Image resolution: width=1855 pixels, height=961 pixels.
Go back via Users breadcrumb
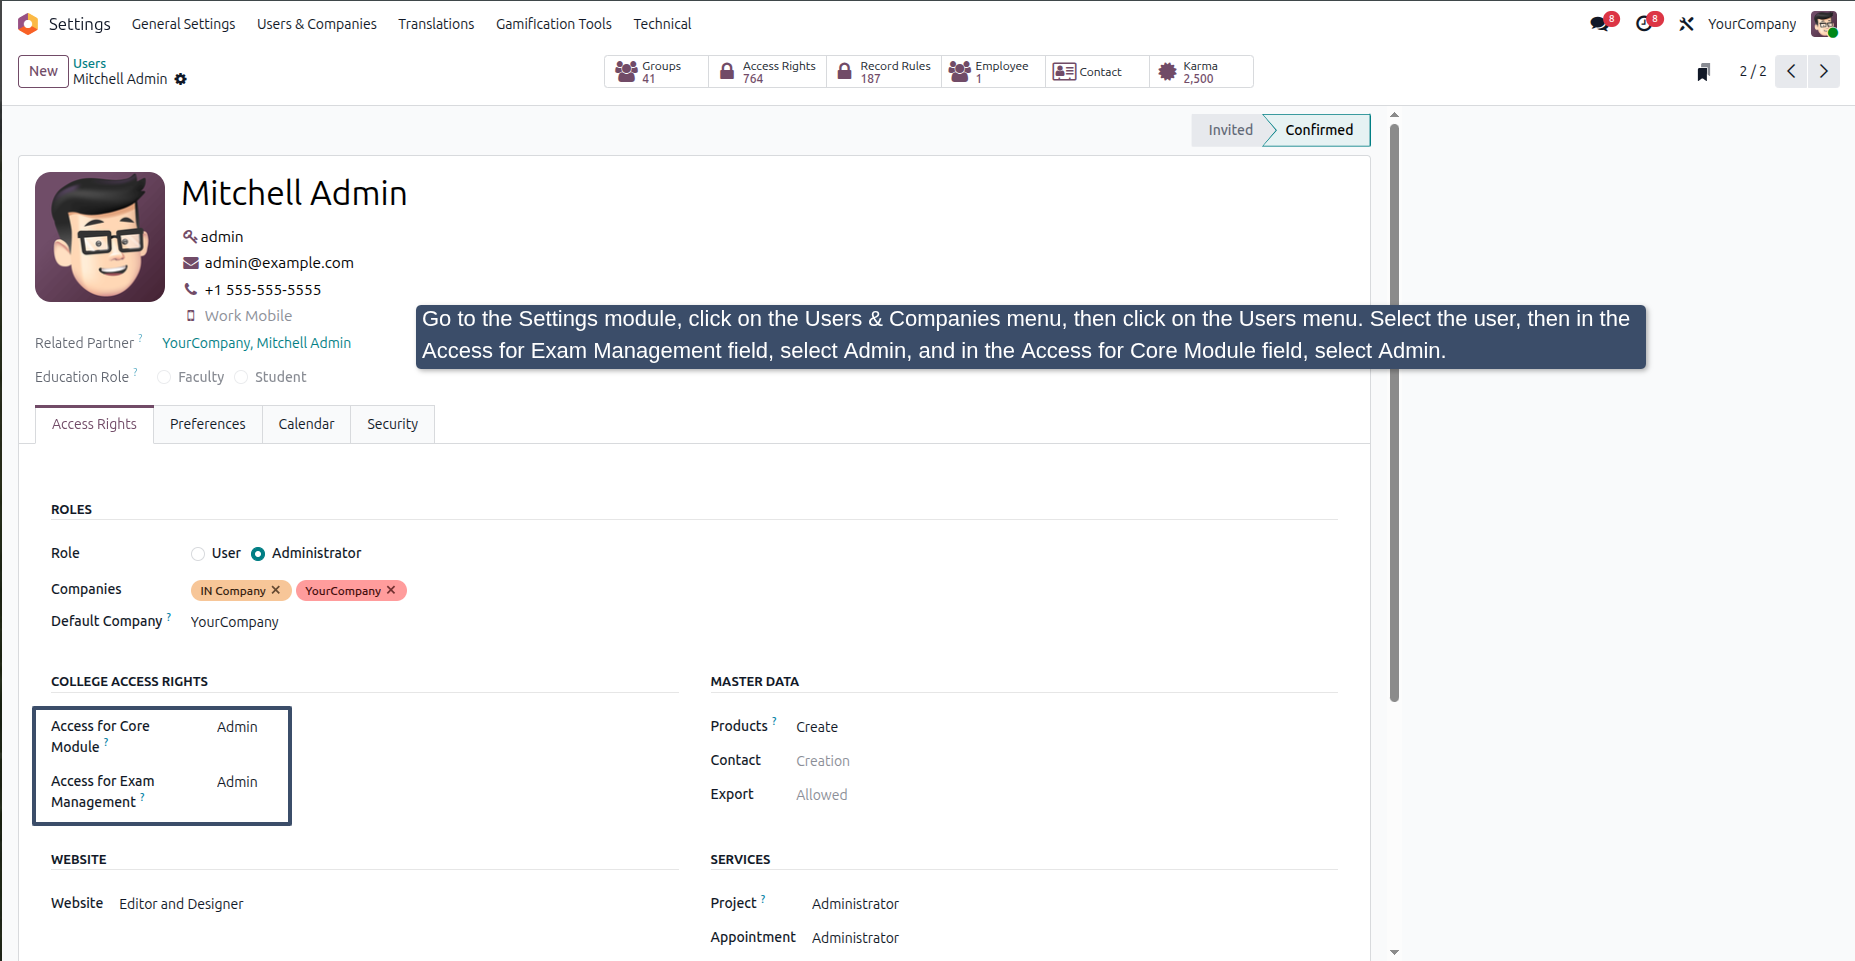coord(90,63)
